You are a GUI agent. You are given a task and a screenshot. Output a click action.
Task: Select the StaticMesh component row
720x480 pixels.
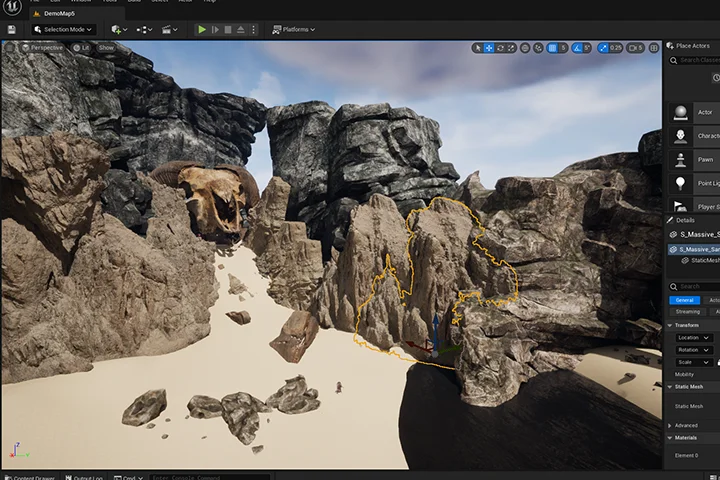[700, 260]
